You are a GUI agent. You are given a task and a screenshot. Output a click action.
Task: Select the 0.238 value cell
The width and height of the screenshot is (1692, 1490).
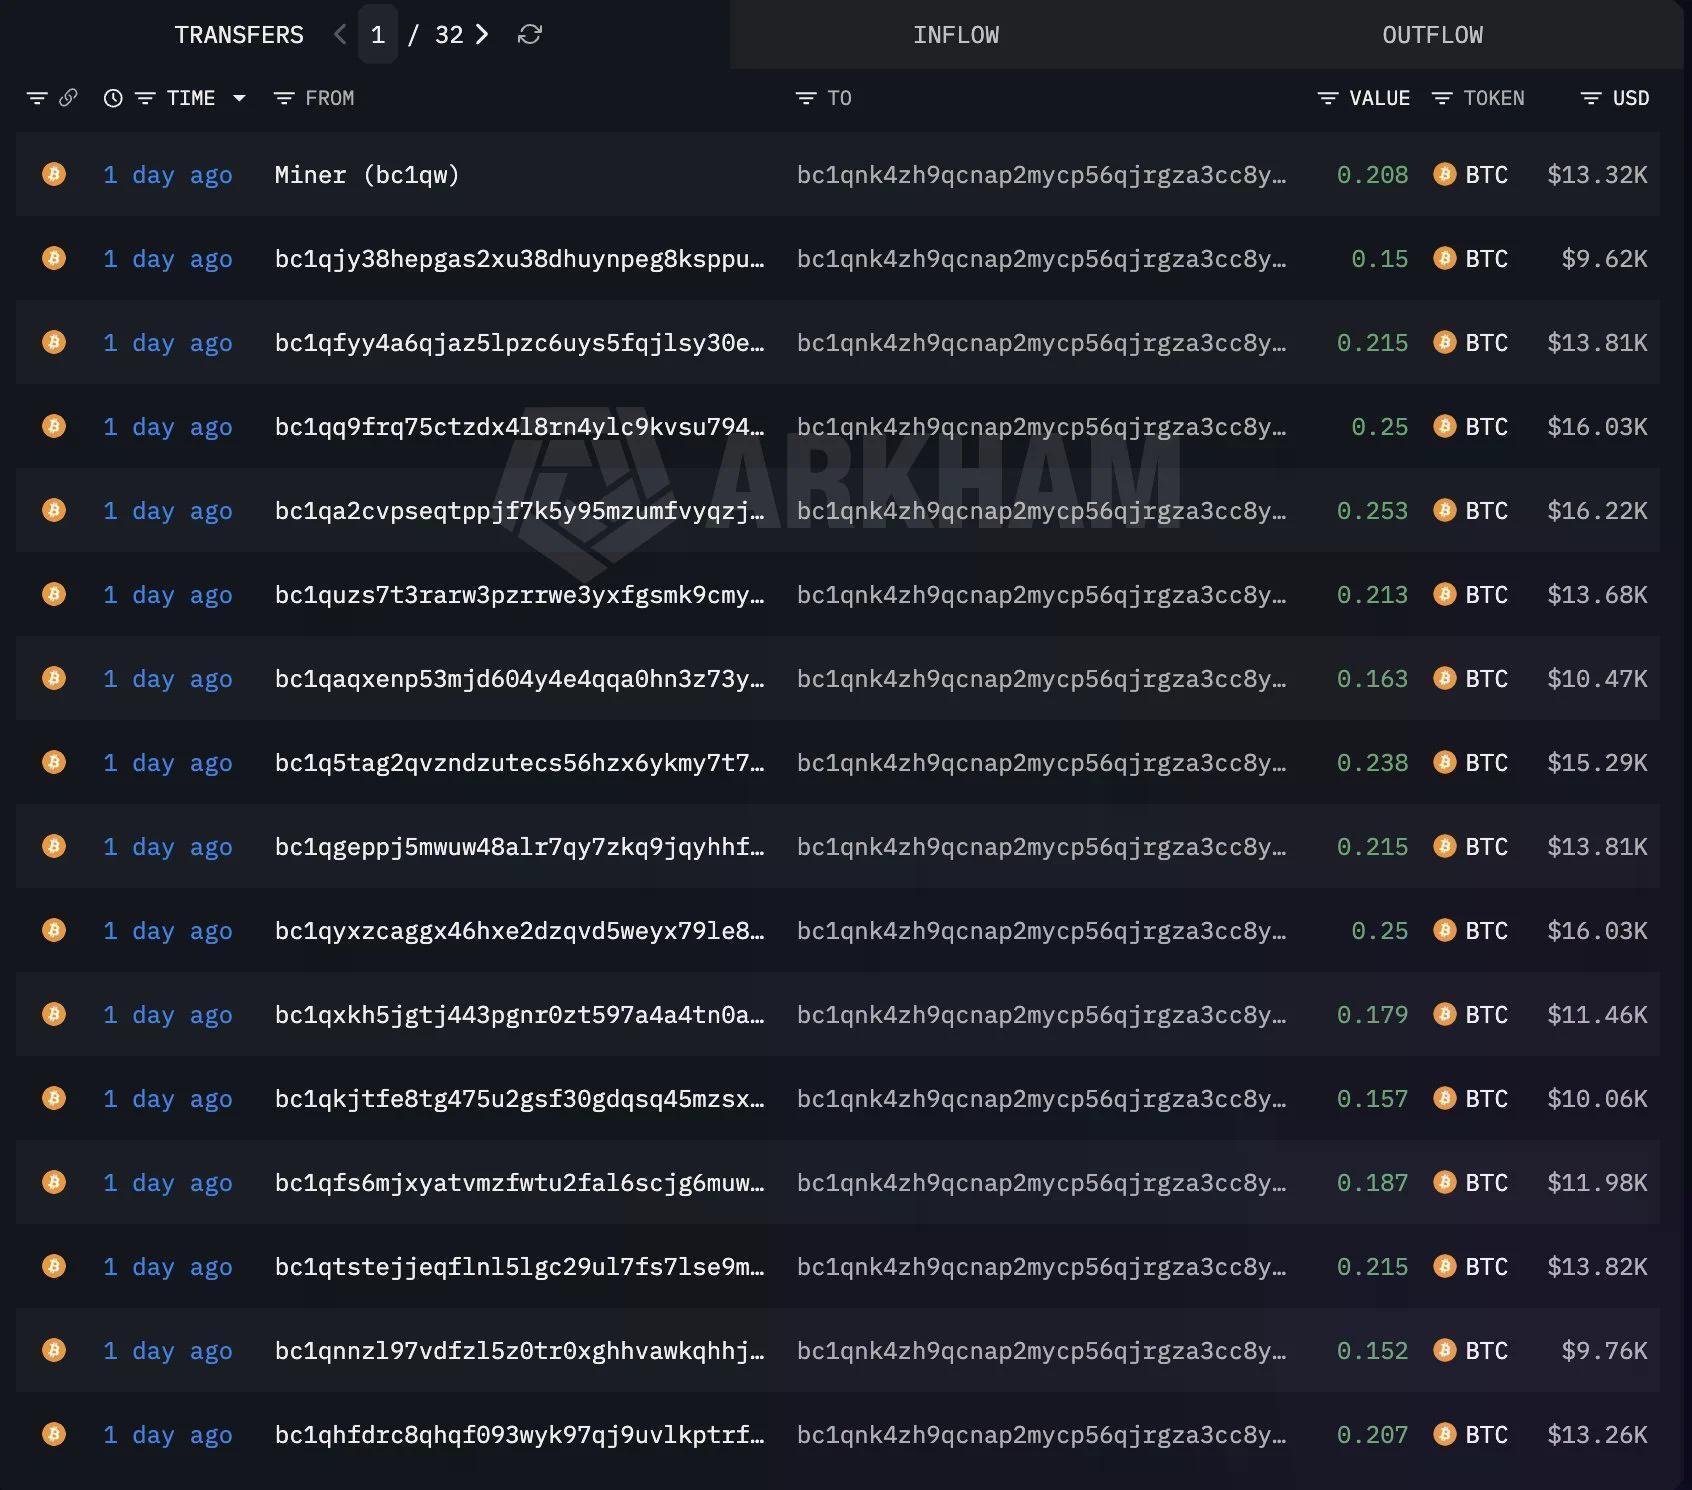pos(1372,763)
